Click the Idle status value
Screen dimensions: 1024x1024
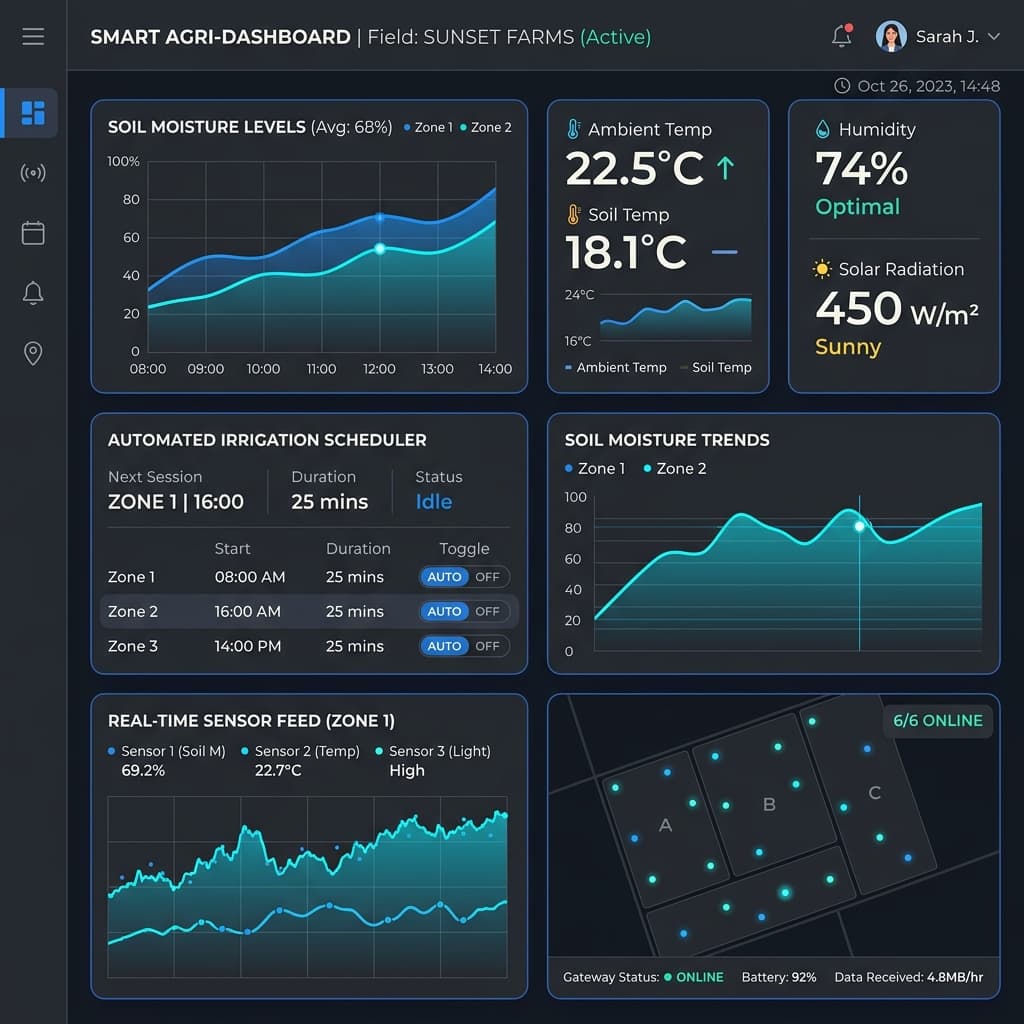[x=434, y=502]
